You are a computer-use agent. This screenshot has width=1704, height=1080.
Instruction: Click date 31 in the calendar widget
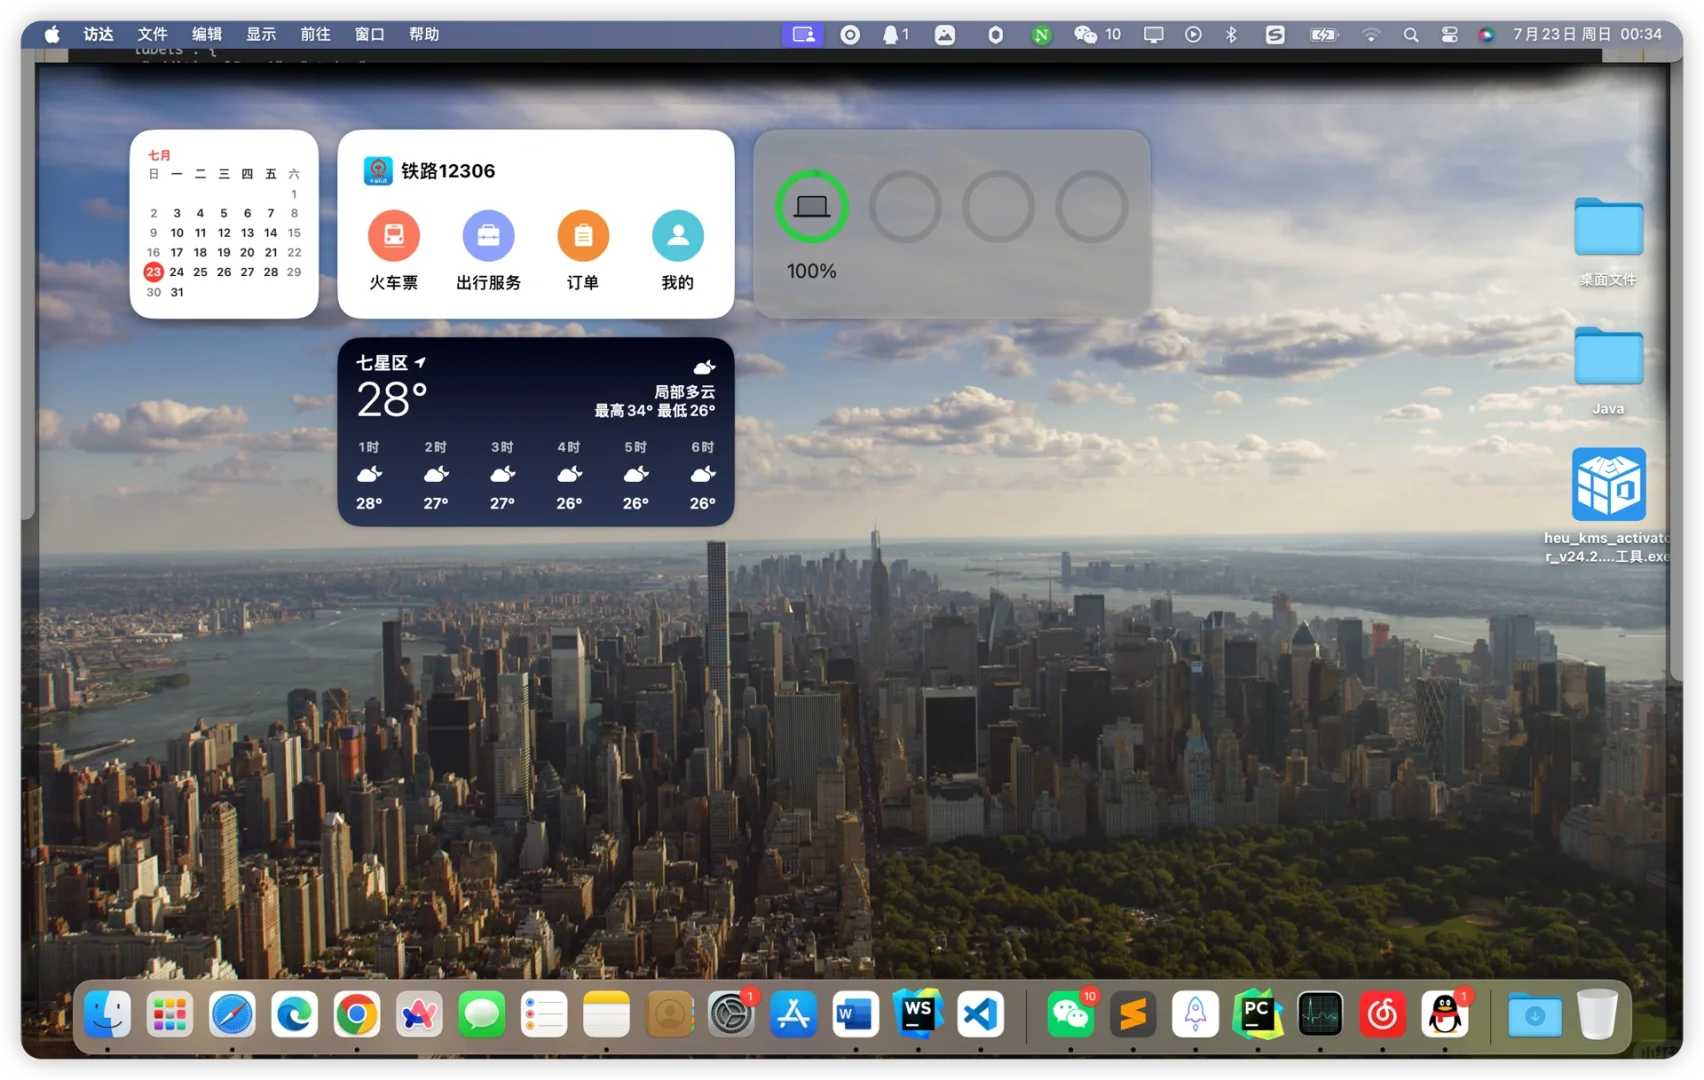tap(177, 292)
